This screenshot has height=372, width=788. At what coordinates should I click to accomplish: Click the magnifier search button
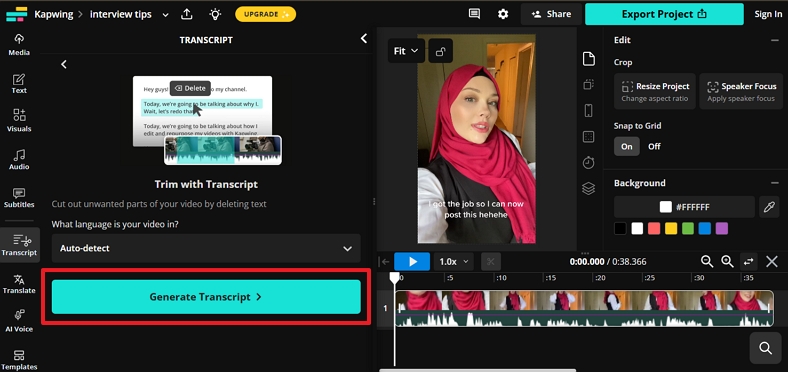tap(765, 348)
